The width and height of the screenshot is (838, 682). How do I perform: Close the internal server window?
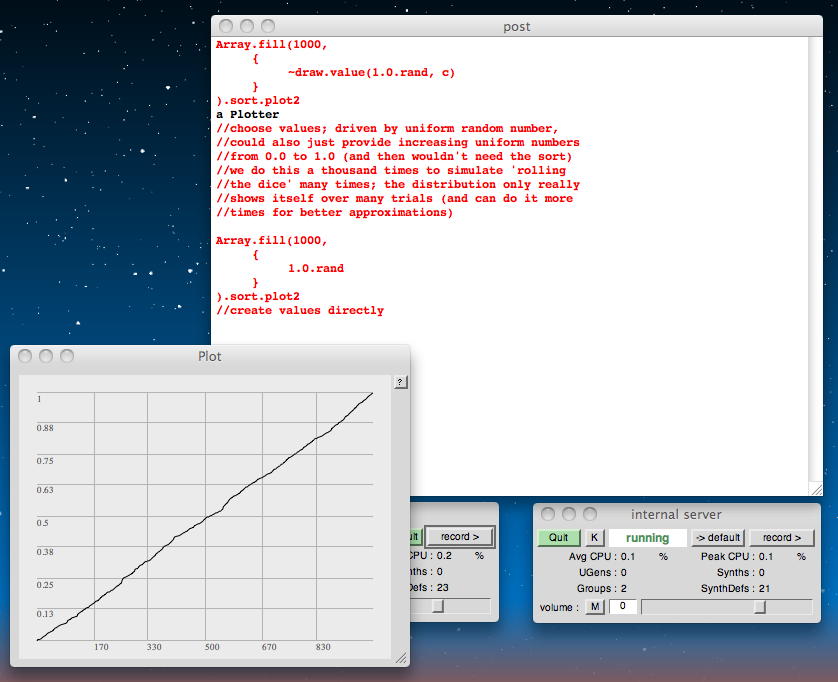click(548, 514)
